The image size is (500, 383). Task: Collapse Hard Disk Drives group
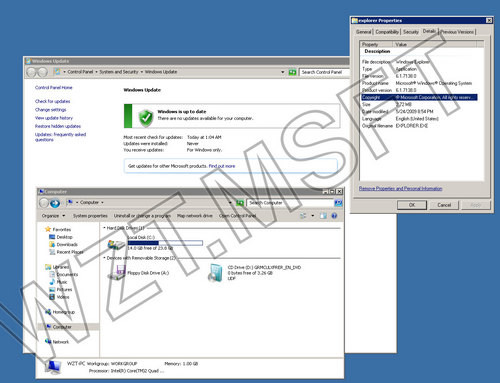tap(104, 228)
